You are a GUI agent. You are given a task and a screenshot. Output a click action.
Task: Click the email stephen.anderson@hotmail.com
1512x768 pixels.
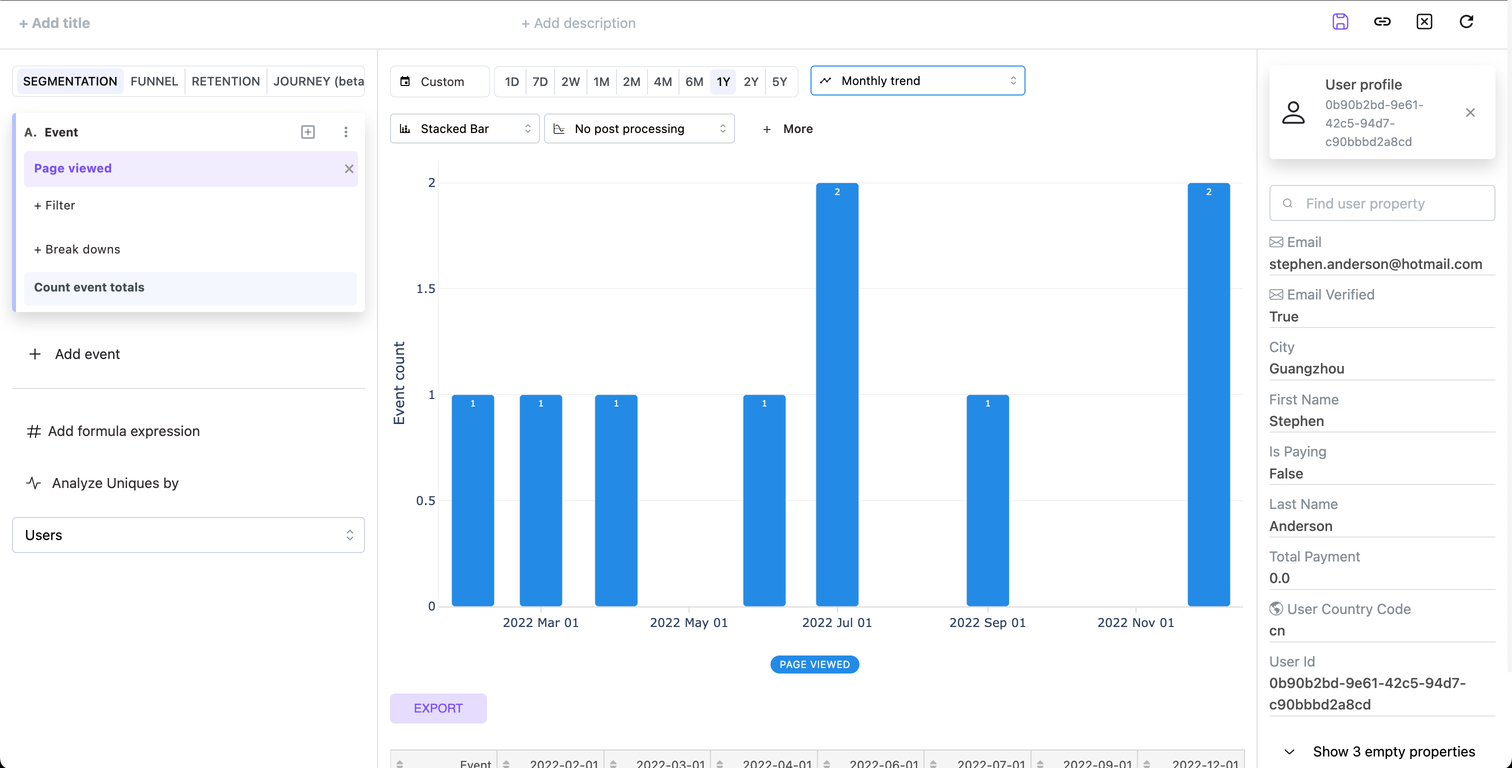(x=1375, y=264)
